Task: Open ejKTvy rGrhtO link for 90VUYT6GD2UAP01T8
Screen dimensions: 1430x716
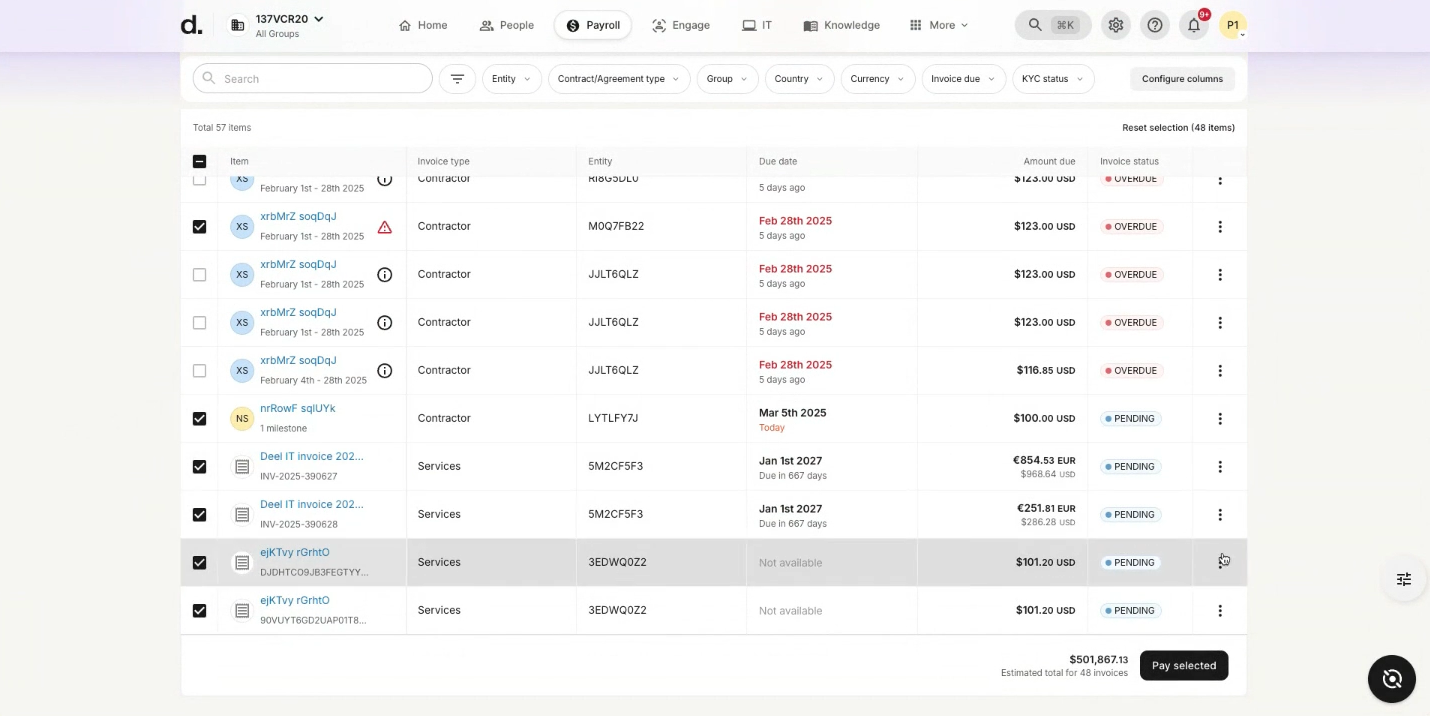Action: (x=295, y=601)
